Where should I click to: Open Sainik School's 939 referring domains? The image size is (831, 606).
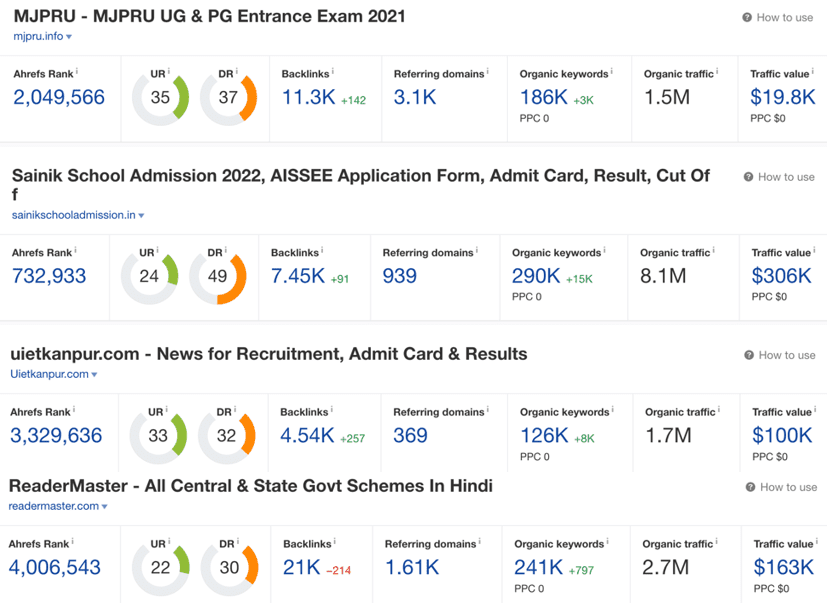coord(400,276)
